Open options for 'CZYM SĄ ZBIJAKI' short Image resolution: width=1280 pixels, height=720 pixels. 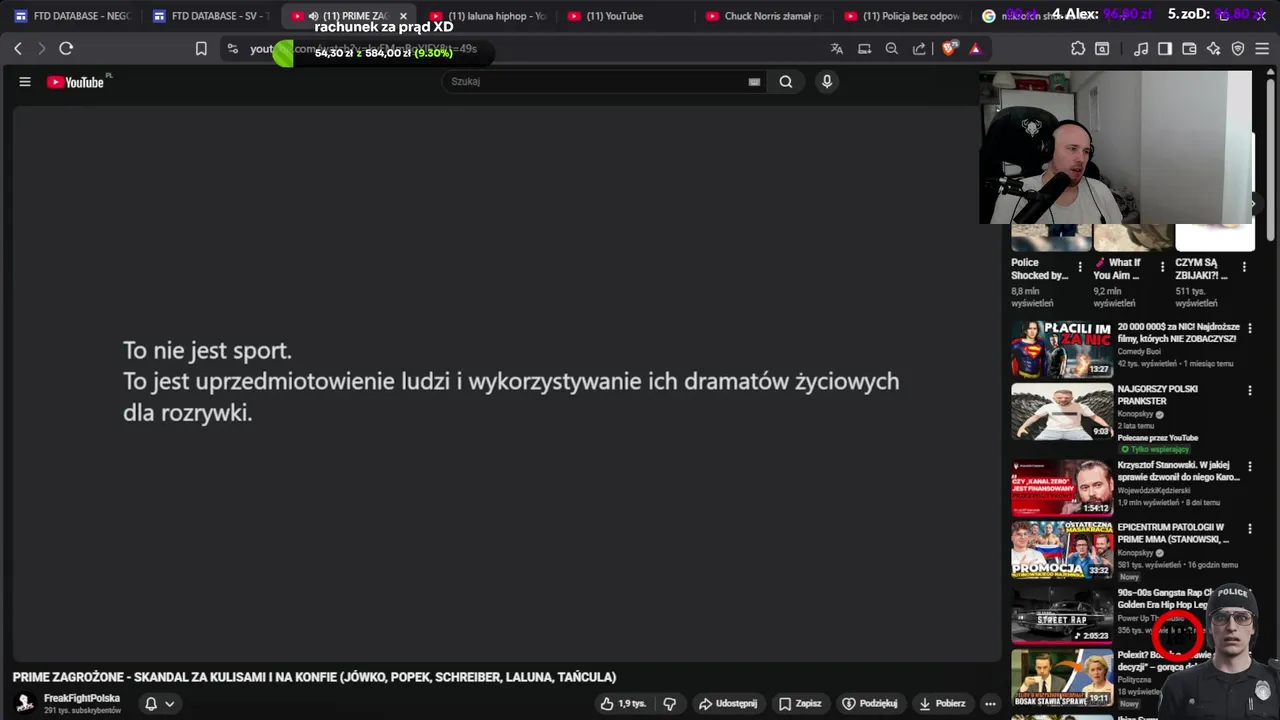pos(1244,267)
